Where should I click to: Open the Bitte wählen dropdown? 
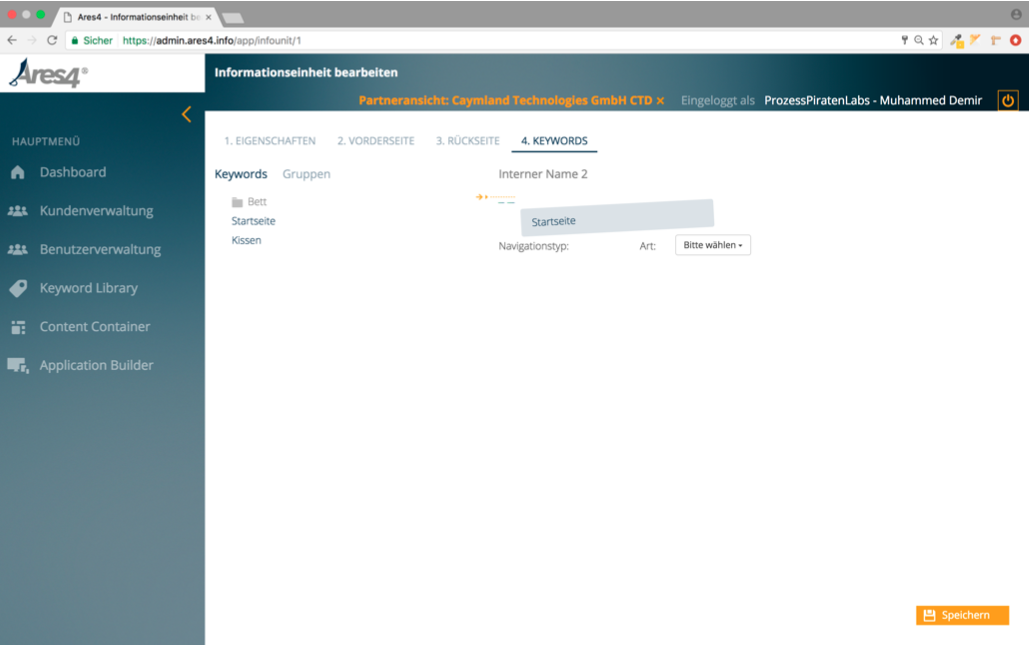[x=713, y=245]
